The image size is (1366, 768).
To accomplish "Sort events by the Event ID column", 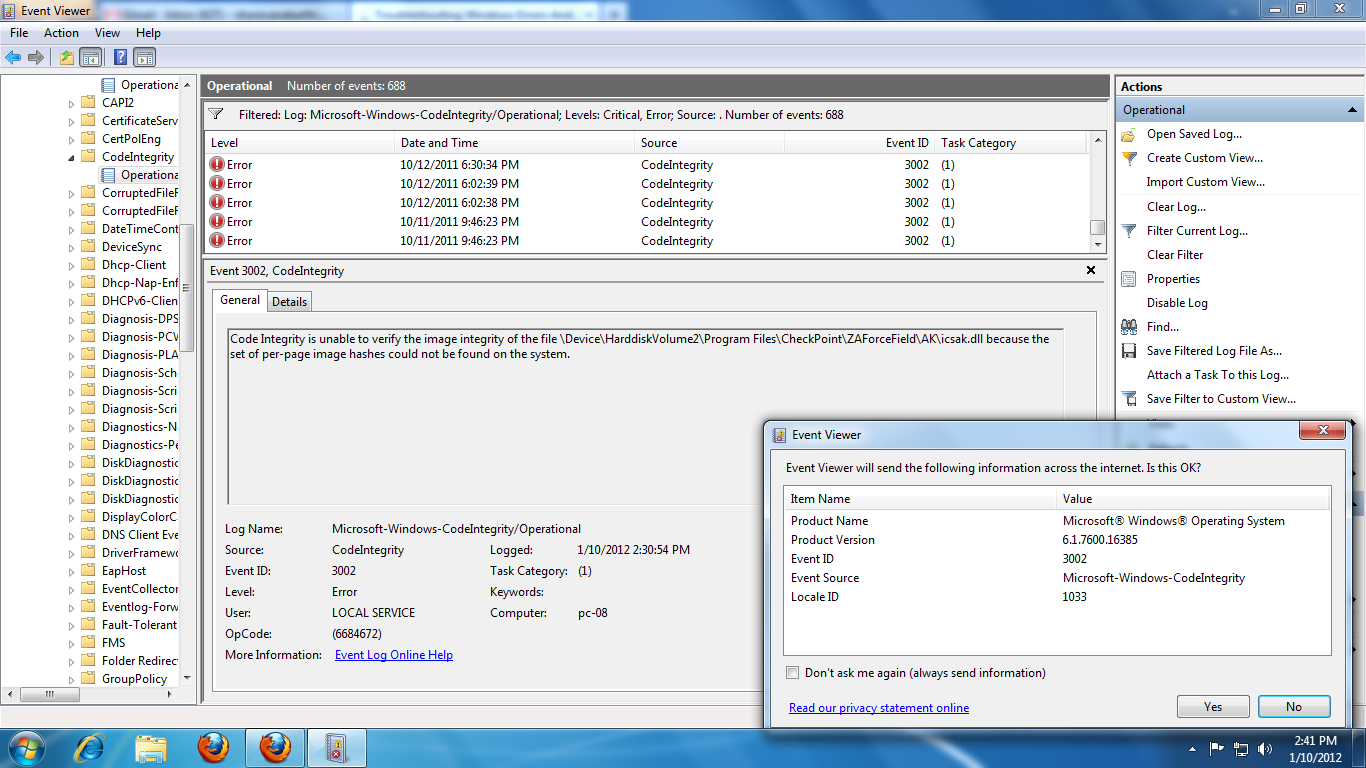I will [x=860, y=143].
